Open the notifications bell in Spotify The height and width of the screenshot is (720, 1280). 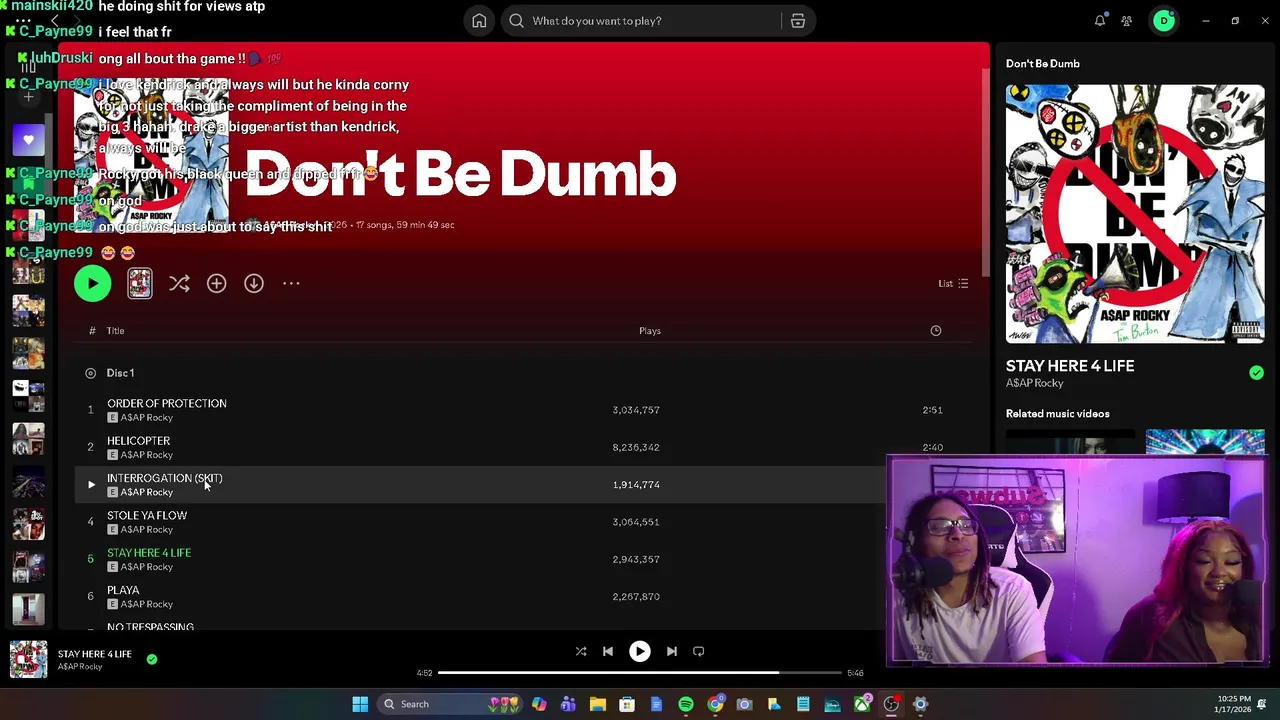(x=1100, y=21)
